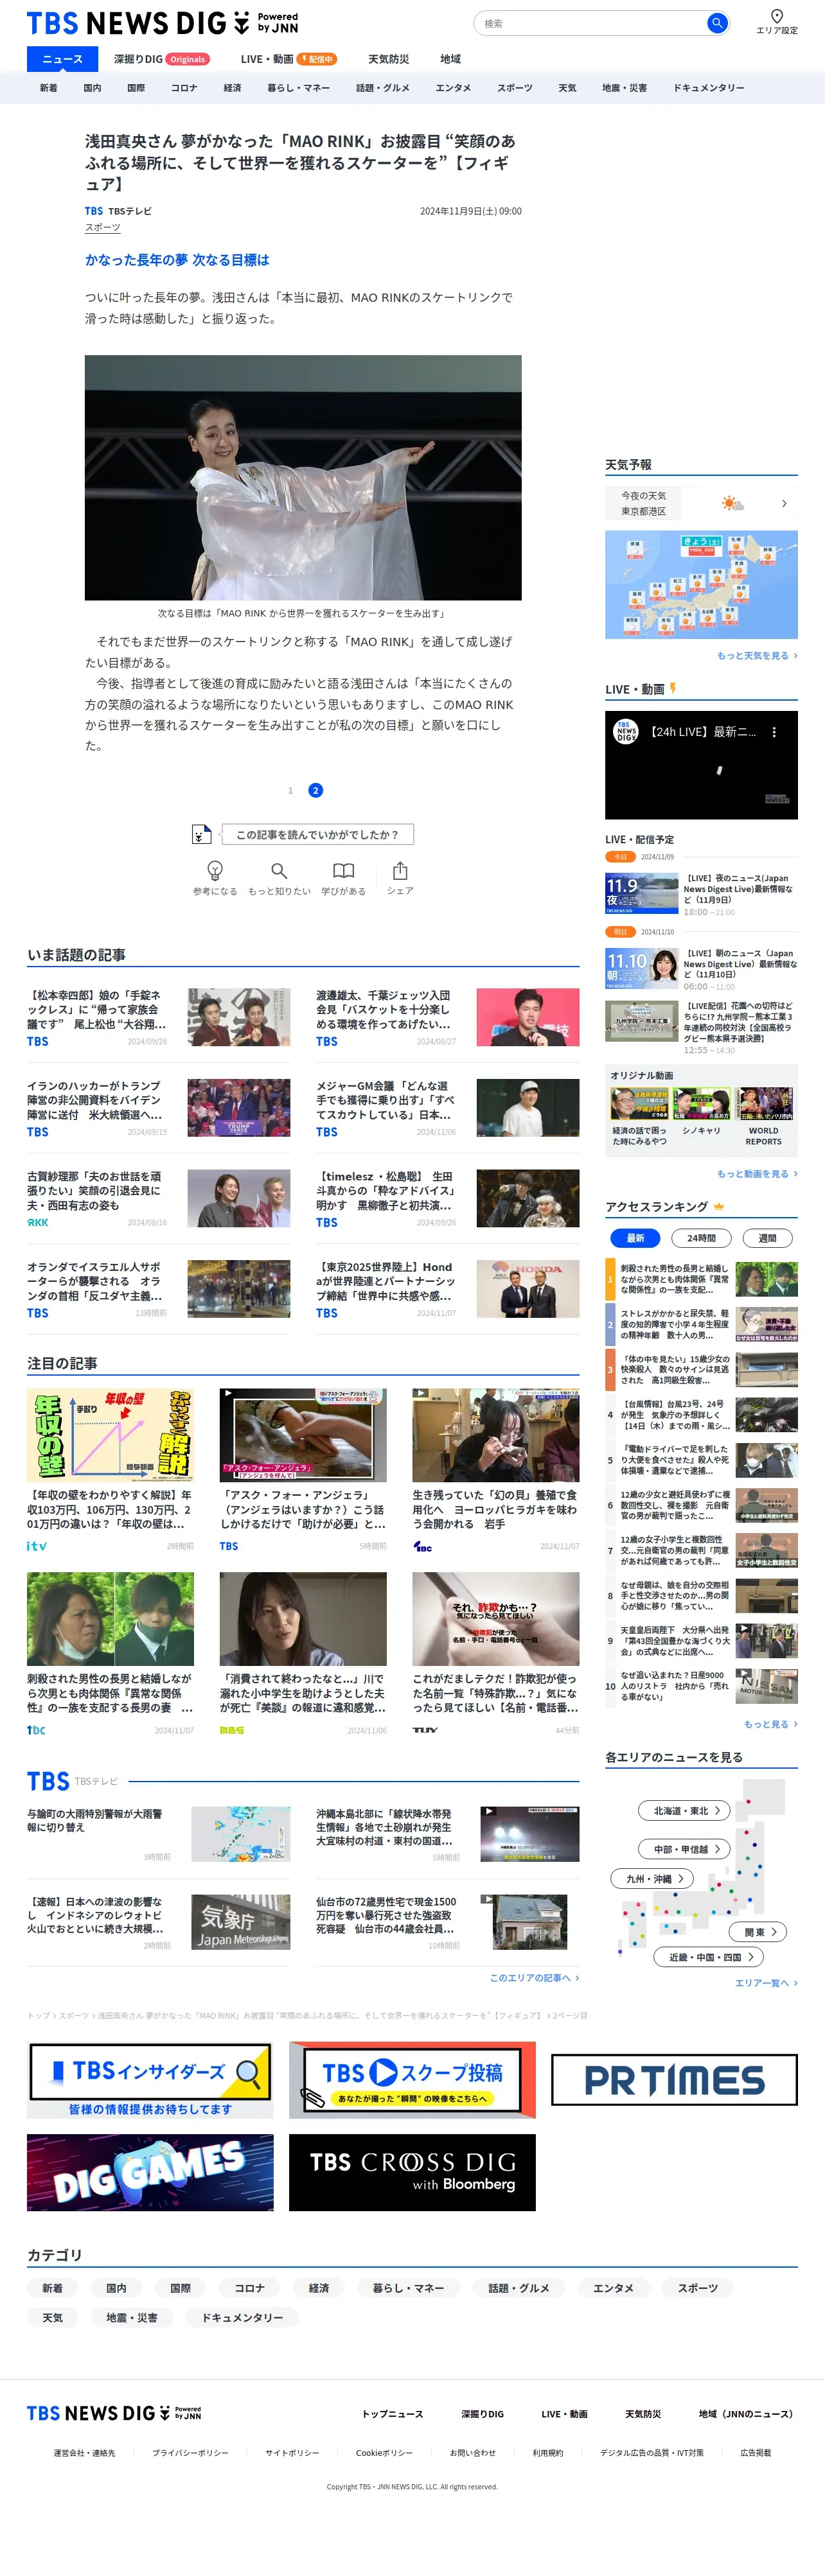
Task: Open the 中部・甲信越 area button
Action: point(685,1849)
